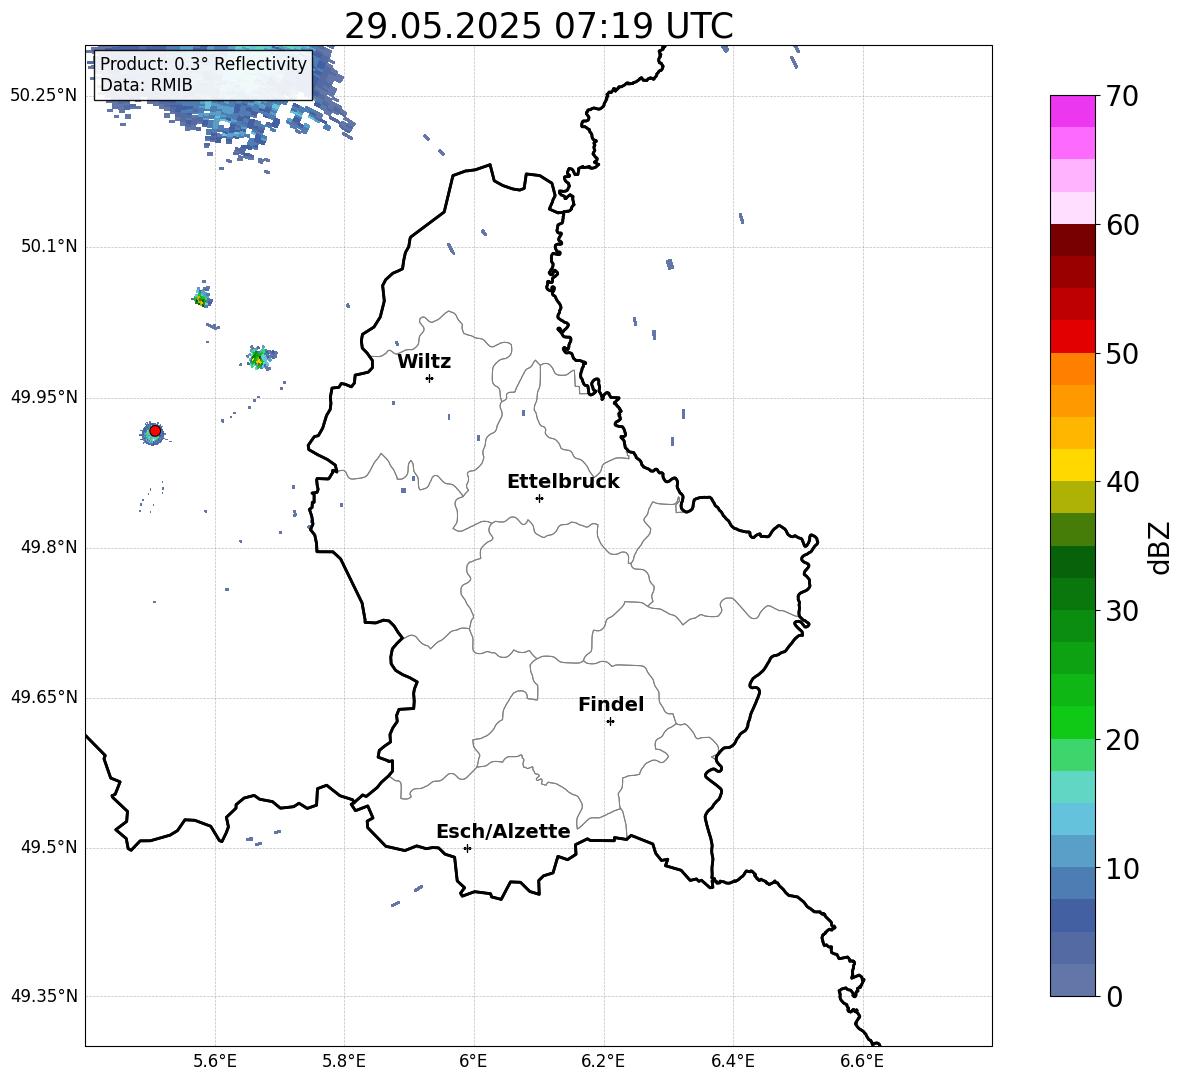The image size is (1184, 1081).
Task: Click the Findel city label
Action: point(611,704)
